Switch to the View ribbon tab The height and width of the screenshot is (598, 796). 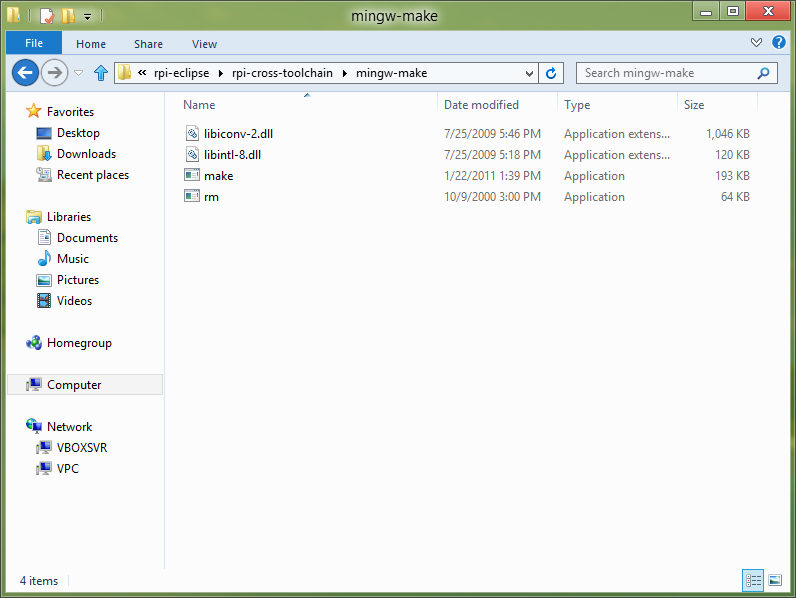[204, 44]
